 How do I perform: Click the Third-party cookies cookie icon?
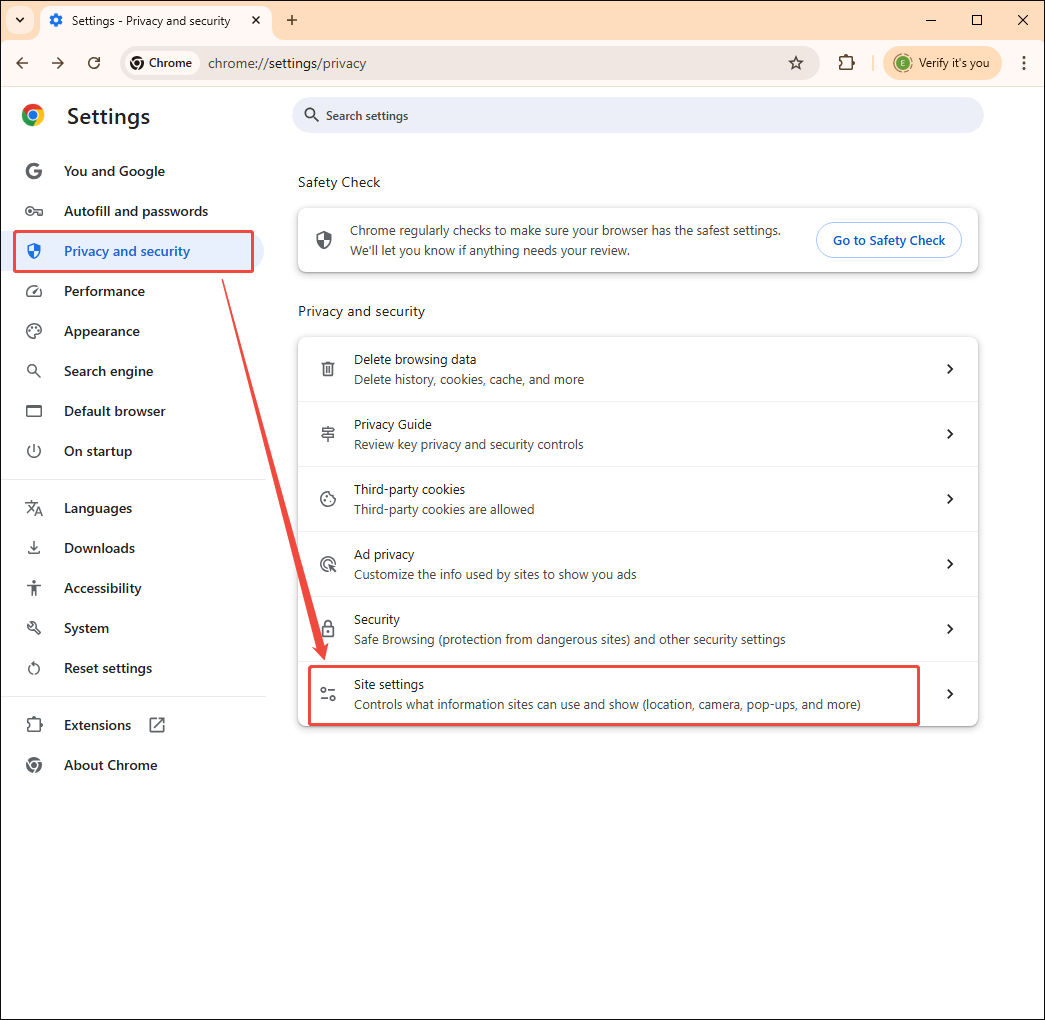coord(327,498)
